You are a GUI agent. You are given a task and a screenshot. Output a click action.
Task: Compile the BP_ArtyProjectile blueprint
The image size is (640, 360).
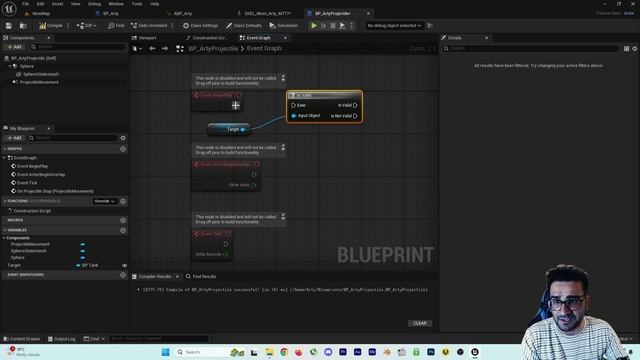[51, 26]
